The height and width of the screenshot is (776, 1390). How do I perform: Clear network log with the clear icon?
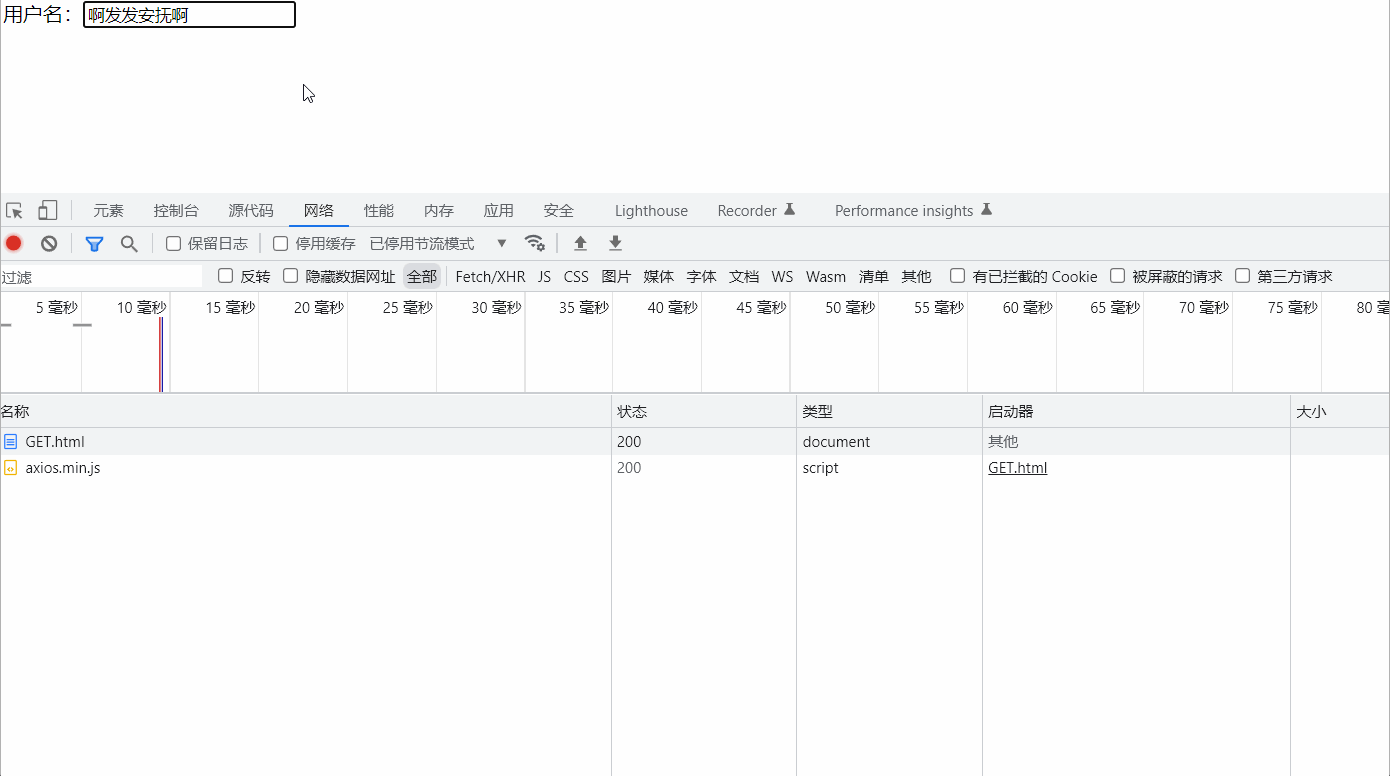pyautogui.click(x=49, y=243)
